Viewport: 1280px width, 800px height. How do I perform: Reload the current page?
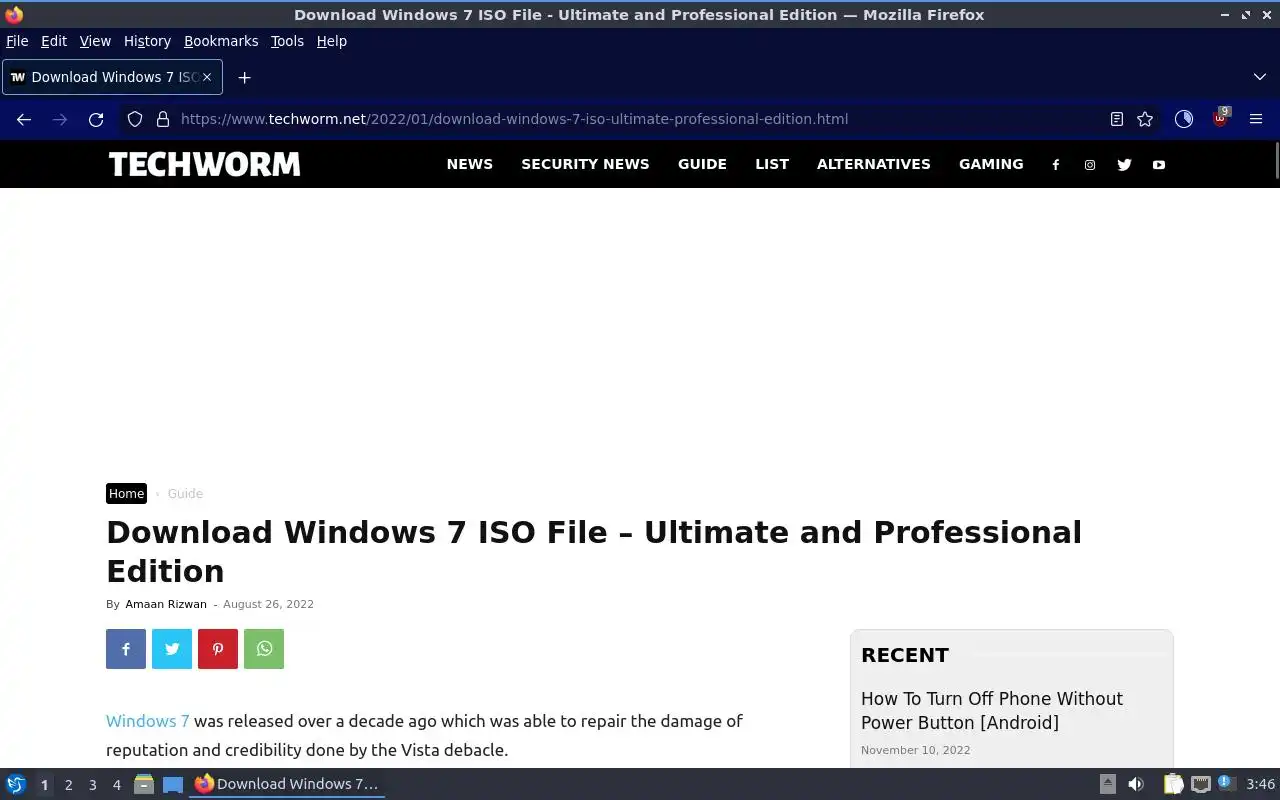pyautogui.click(x=96, y=119)
